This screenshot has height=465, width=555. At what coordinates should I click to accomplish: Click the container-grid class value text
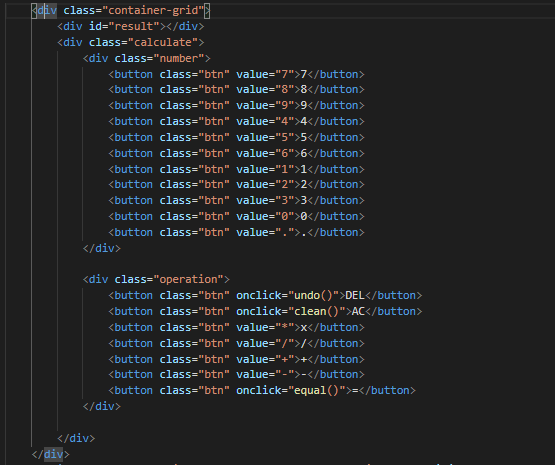pyautogui.click(x=153, y=10)
